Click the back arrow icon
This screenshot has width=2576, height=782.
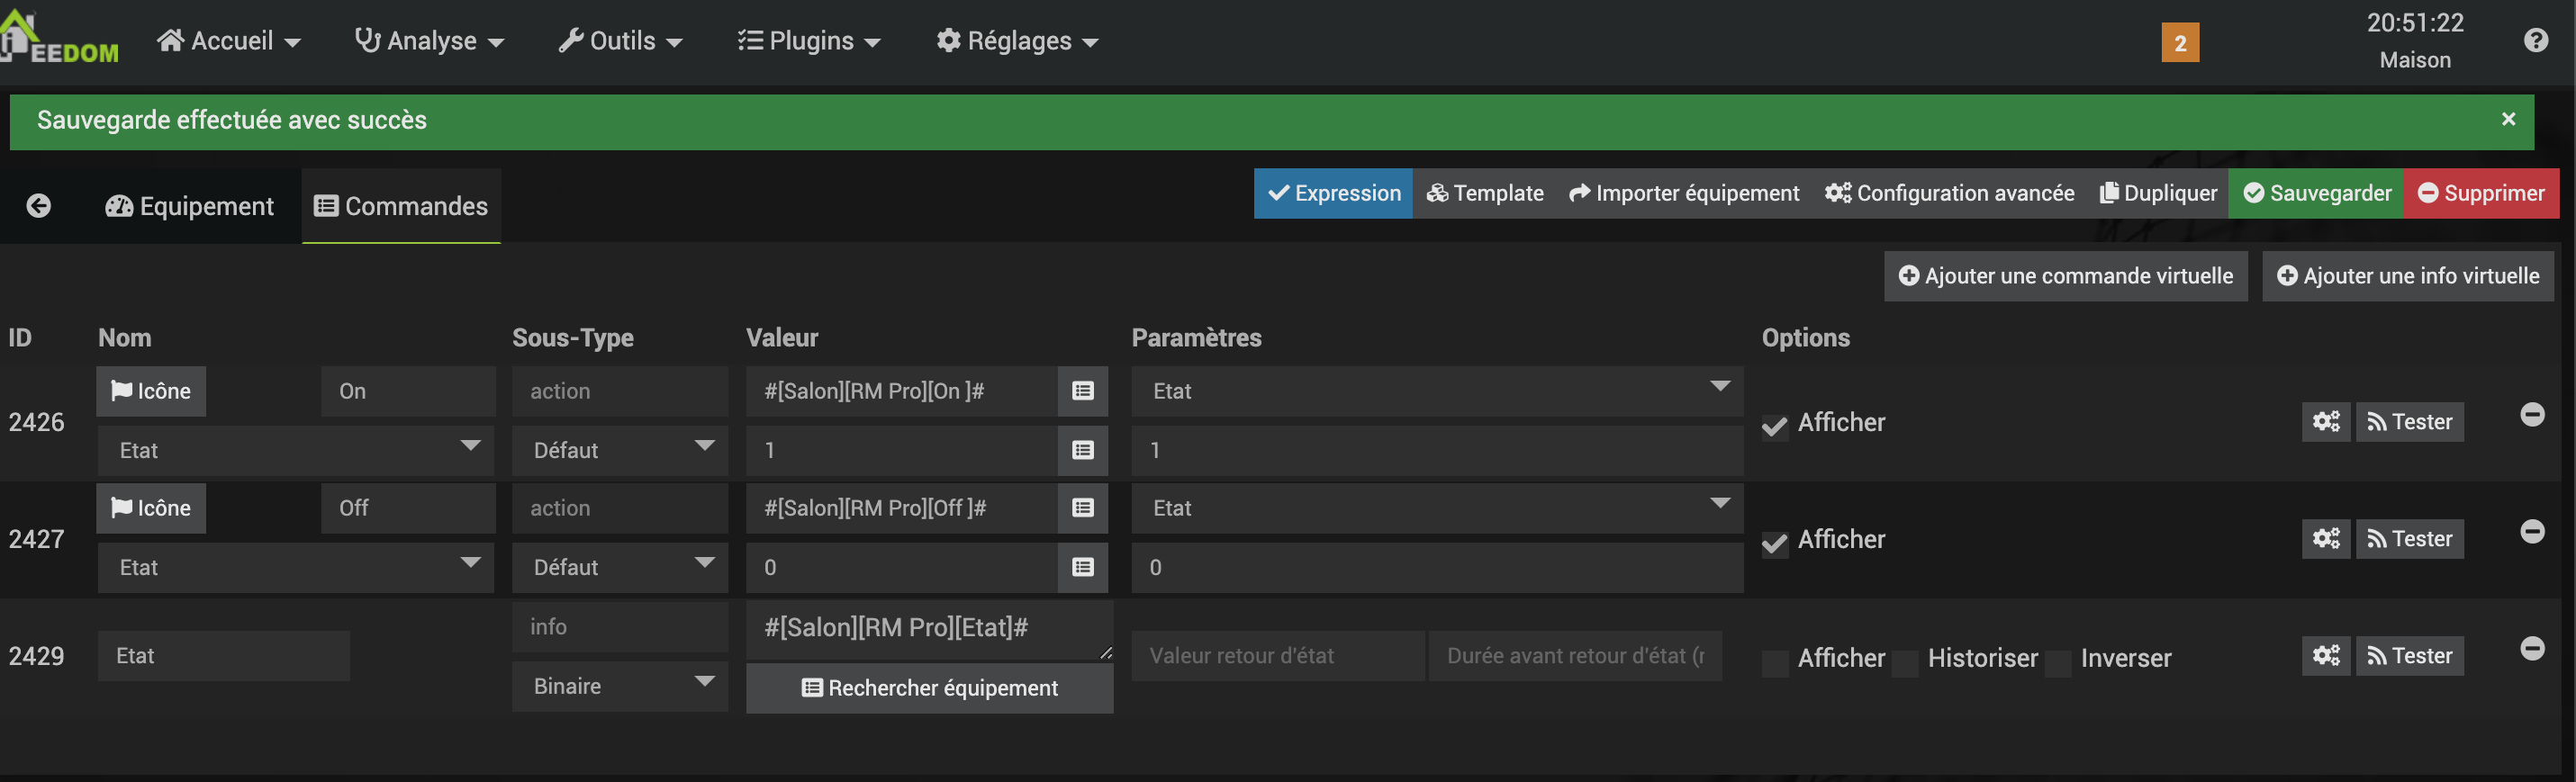[x=39, y=206]
